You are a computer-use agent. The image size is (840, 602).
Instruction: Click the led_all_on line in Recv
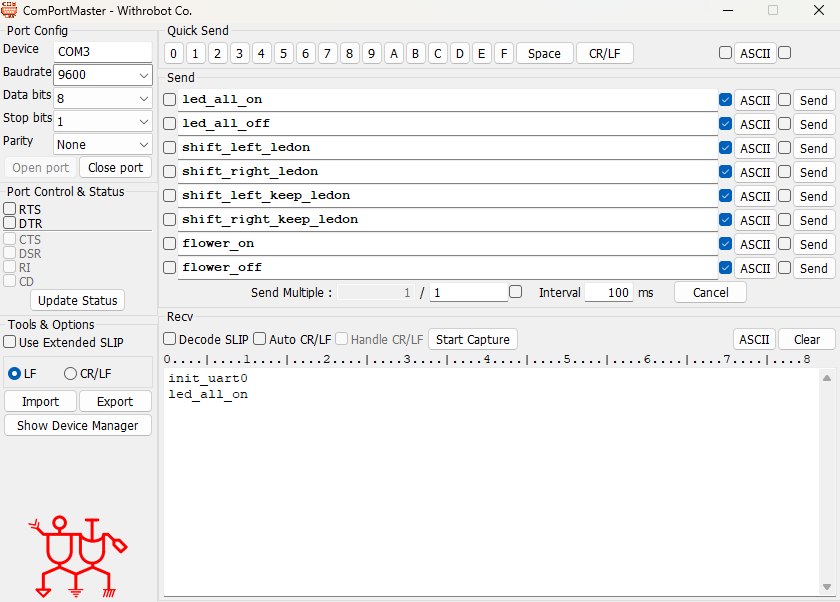(208, 395)
